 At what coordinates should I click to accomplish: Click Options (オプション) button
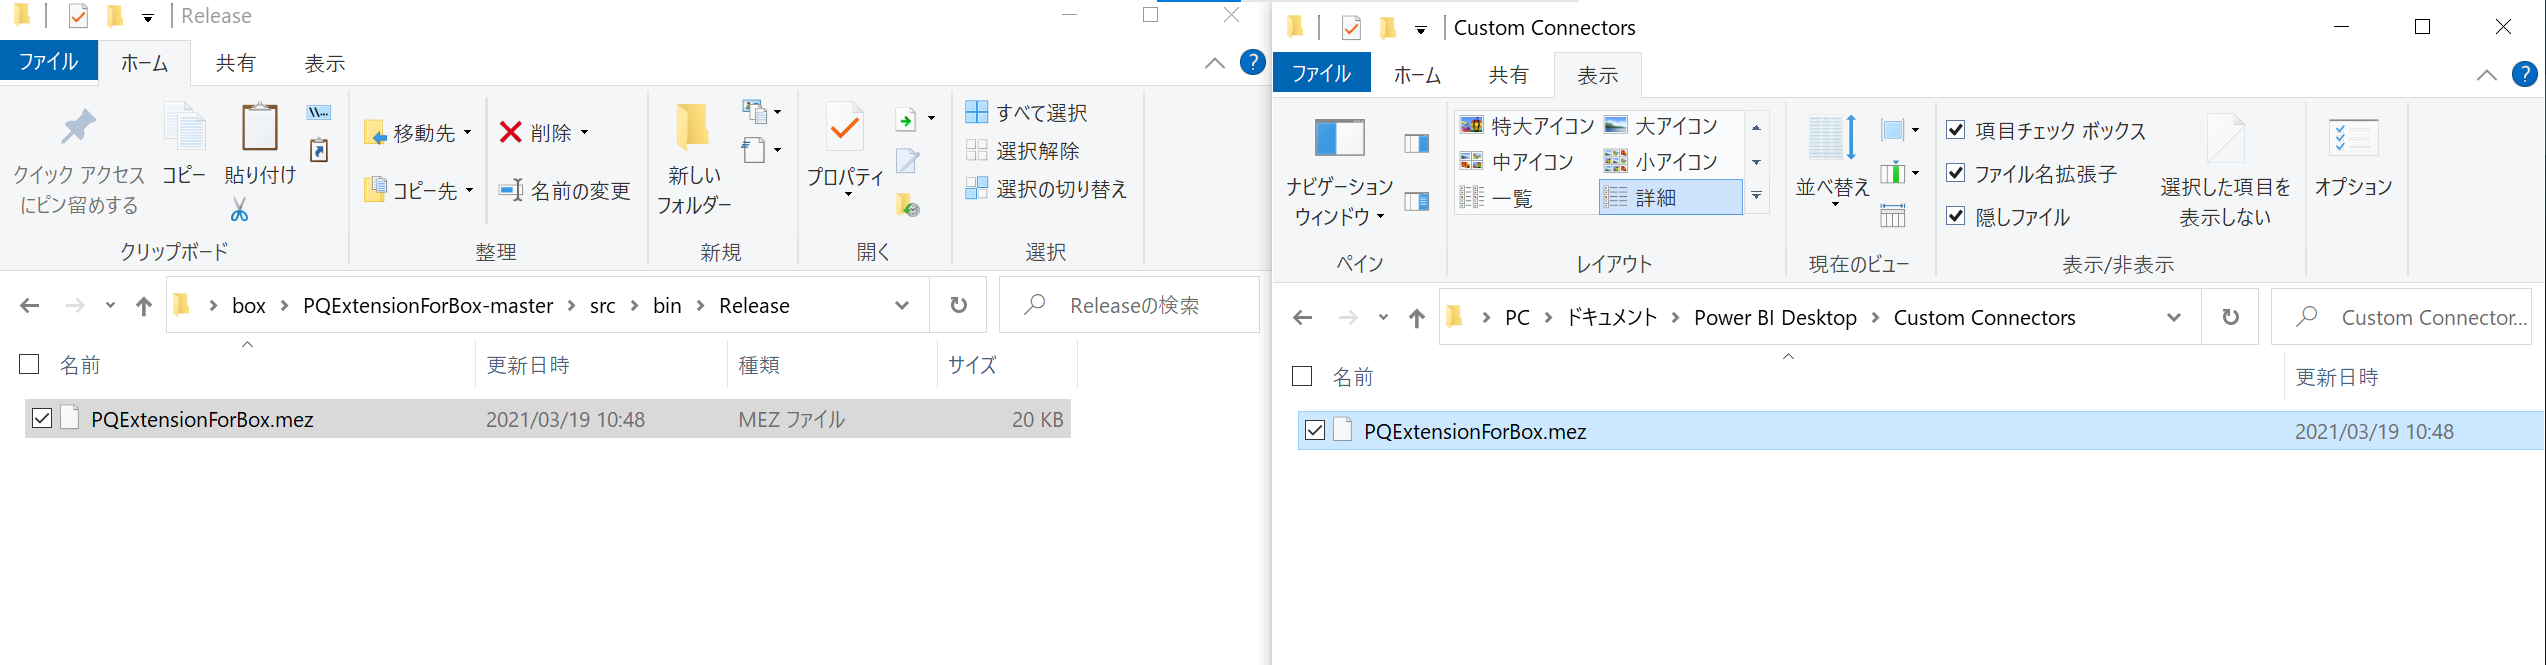[2353, 158]
